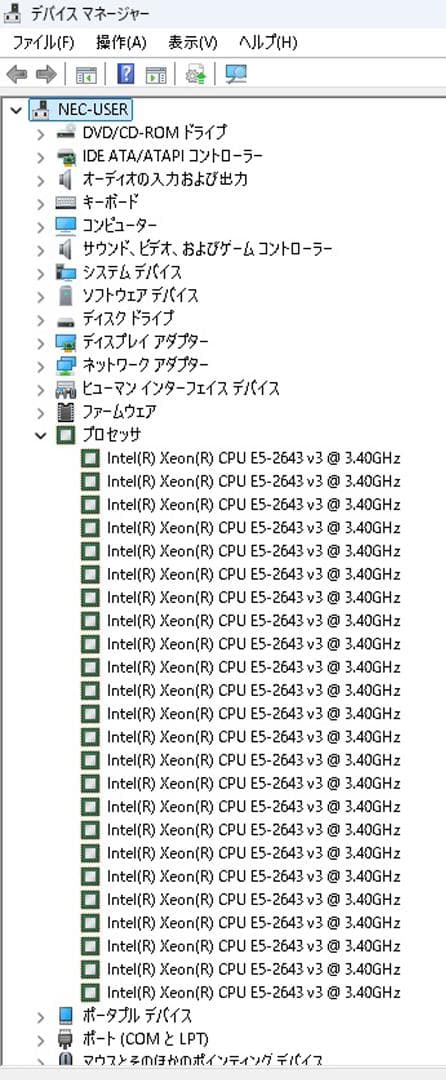Expand the サウンド、ビデオ、およびゲーム コントローラー node
The height and width of the screenshot is (1080, 446).
pos(41,249)
